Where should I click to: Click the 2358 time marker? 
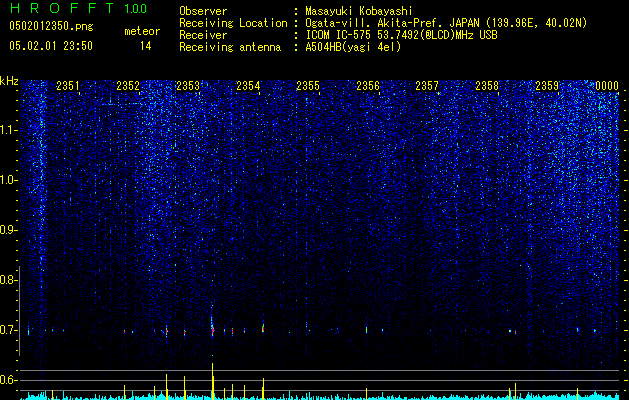[487, 85]
